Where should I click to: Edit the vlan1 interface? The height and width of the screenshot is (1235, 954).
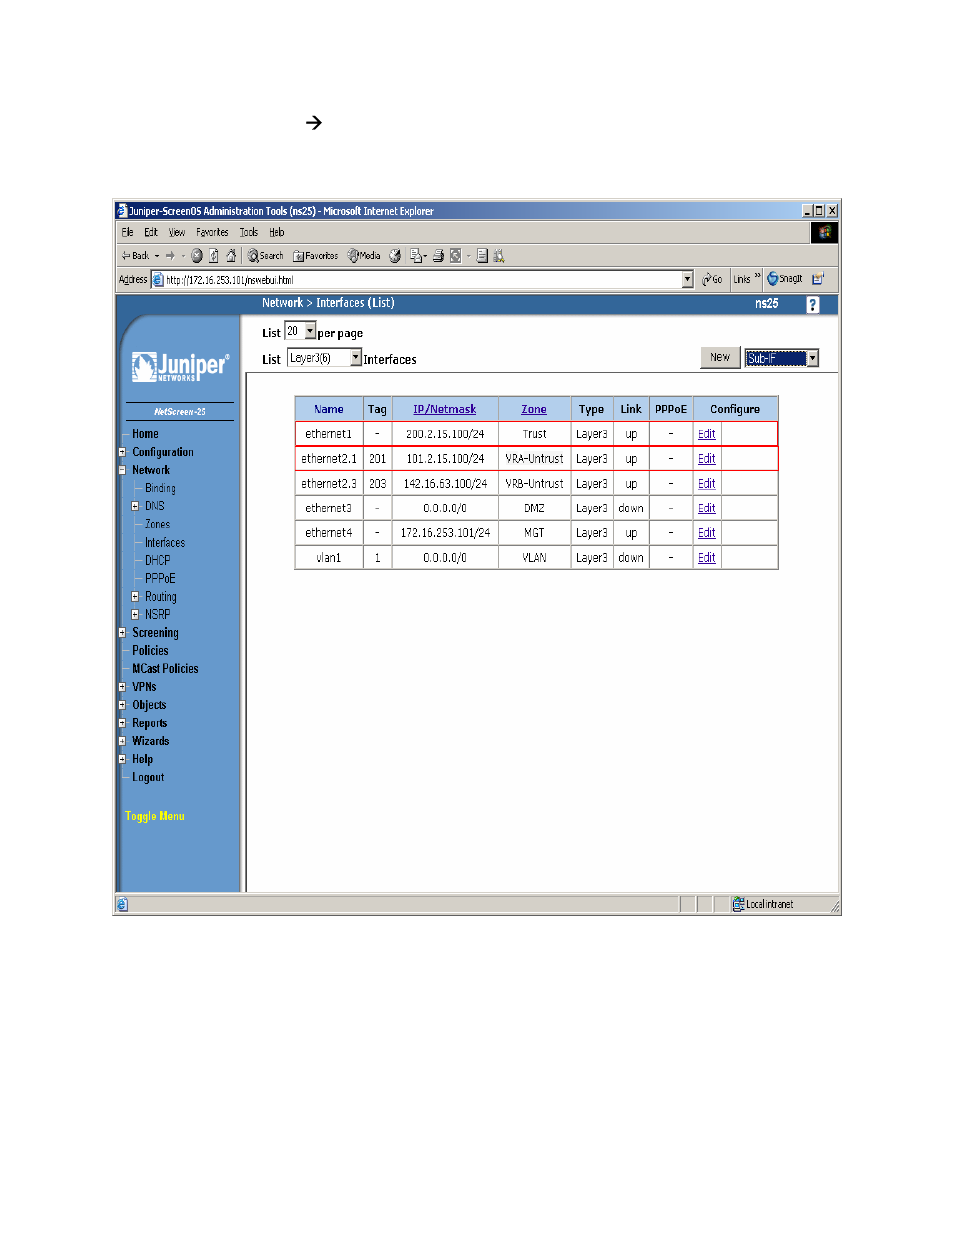coord(707,558)
